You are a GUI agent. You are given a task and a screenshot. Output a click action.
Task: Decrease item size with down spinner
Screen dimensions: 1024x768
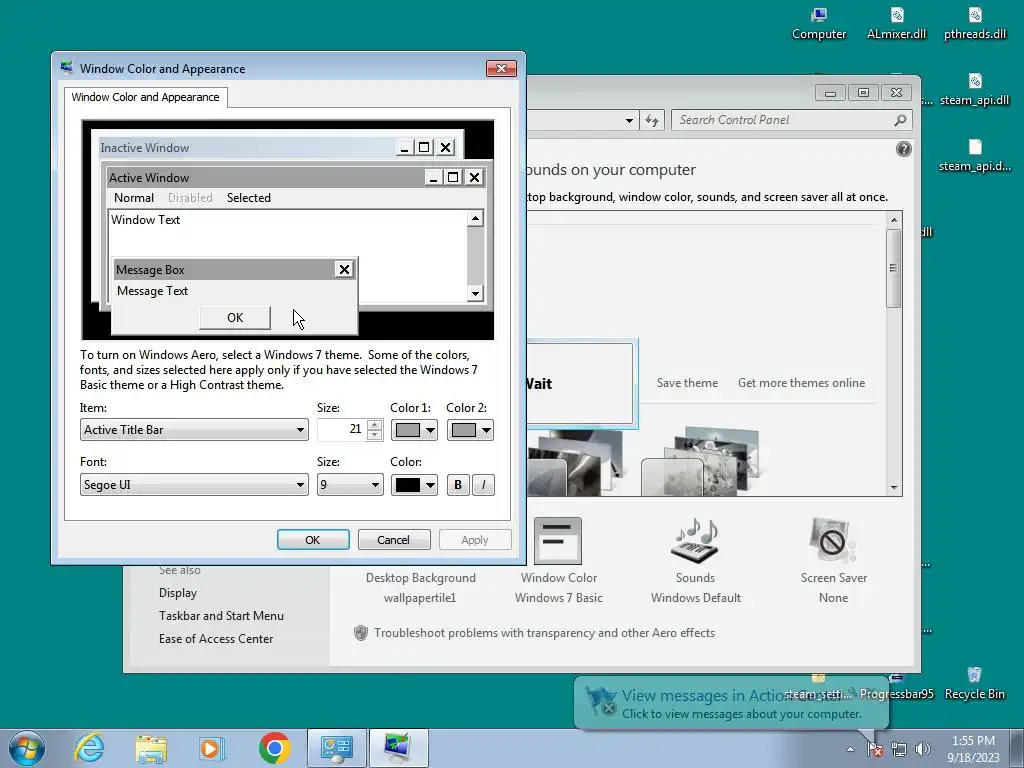(374, 435)
